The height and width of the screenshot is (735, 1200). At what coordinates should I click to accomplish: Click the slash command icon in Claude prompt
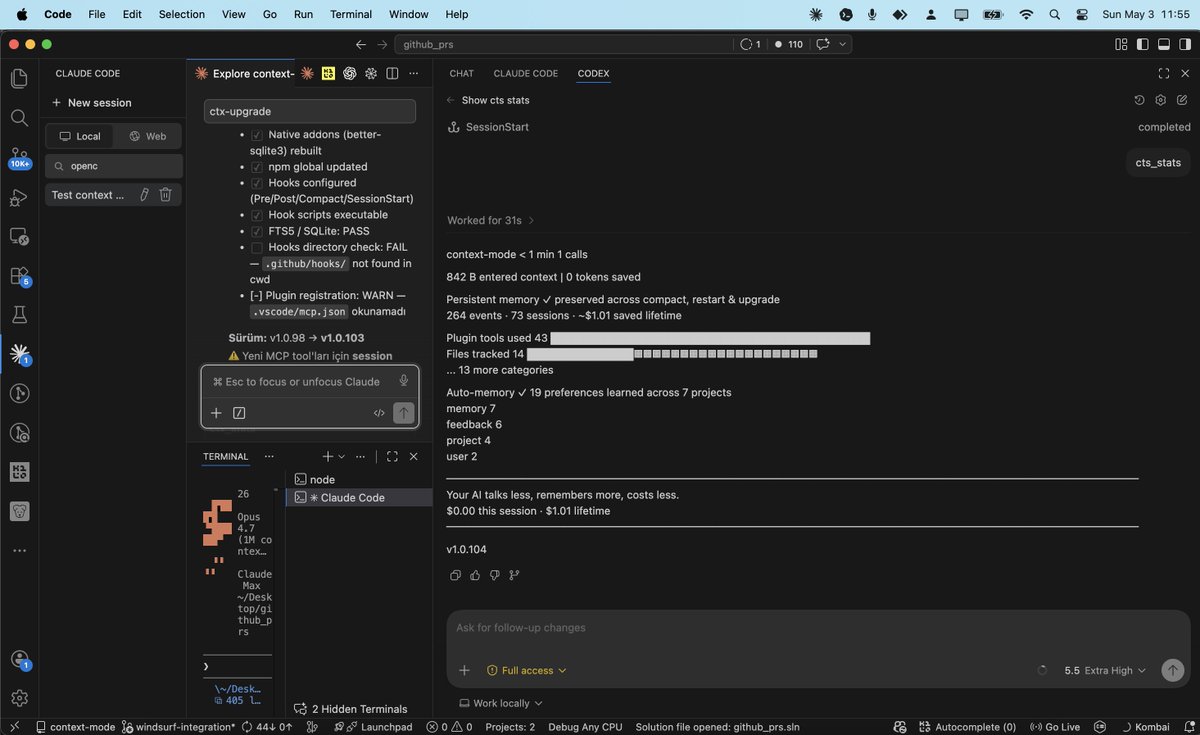[x=239, y=412]
